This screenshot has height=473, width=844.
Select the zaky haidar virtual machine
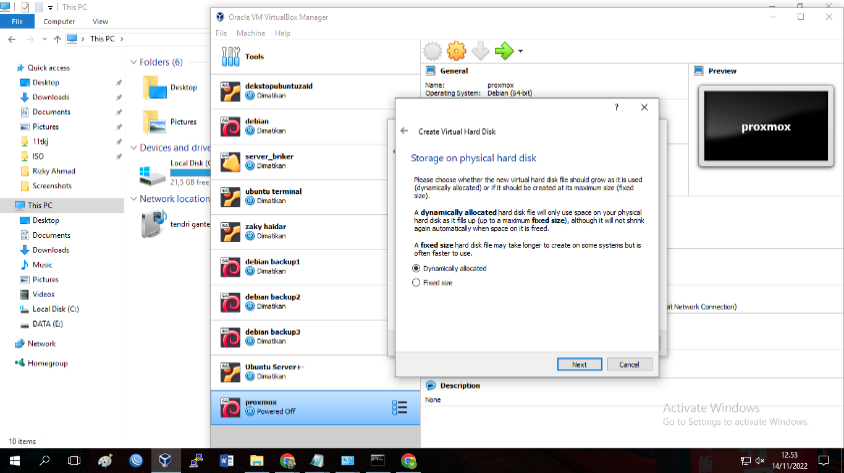pyautogui.click(x=315, y=232)
